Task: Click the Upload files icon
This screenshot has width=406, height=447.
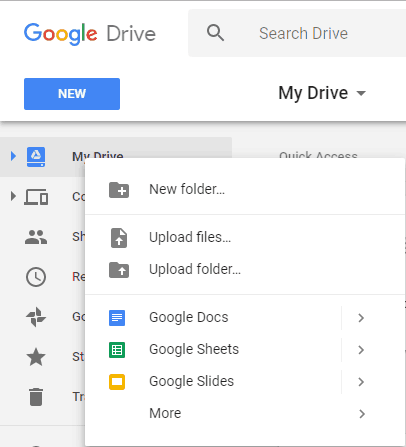Action: pyautogui.click(x=119, y=238)
